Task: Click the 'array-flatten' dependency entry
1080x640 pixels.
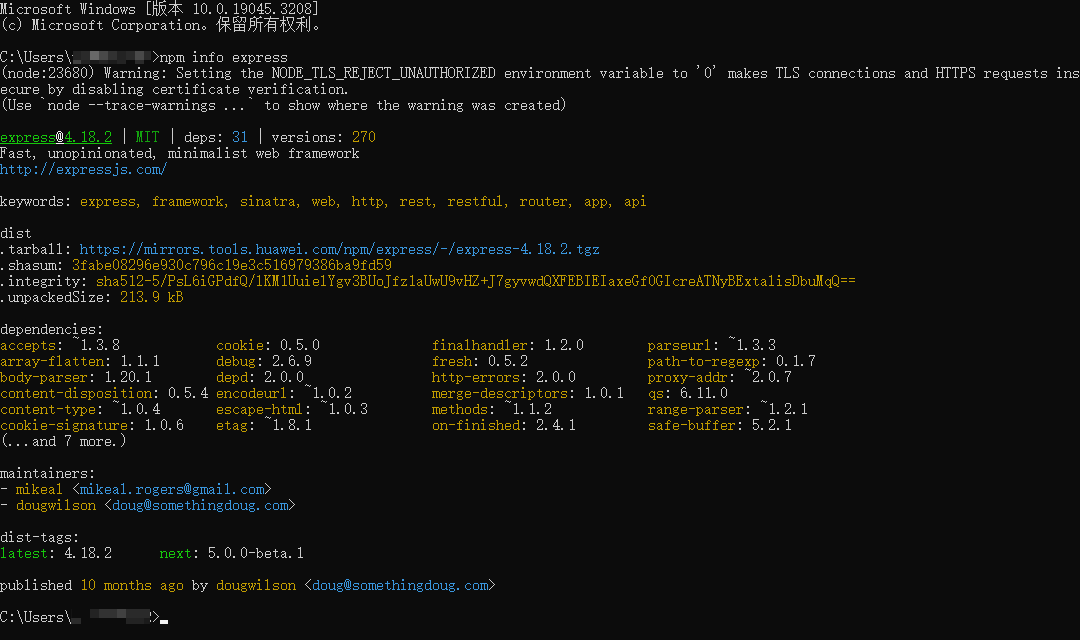Action: coord(80,362)
